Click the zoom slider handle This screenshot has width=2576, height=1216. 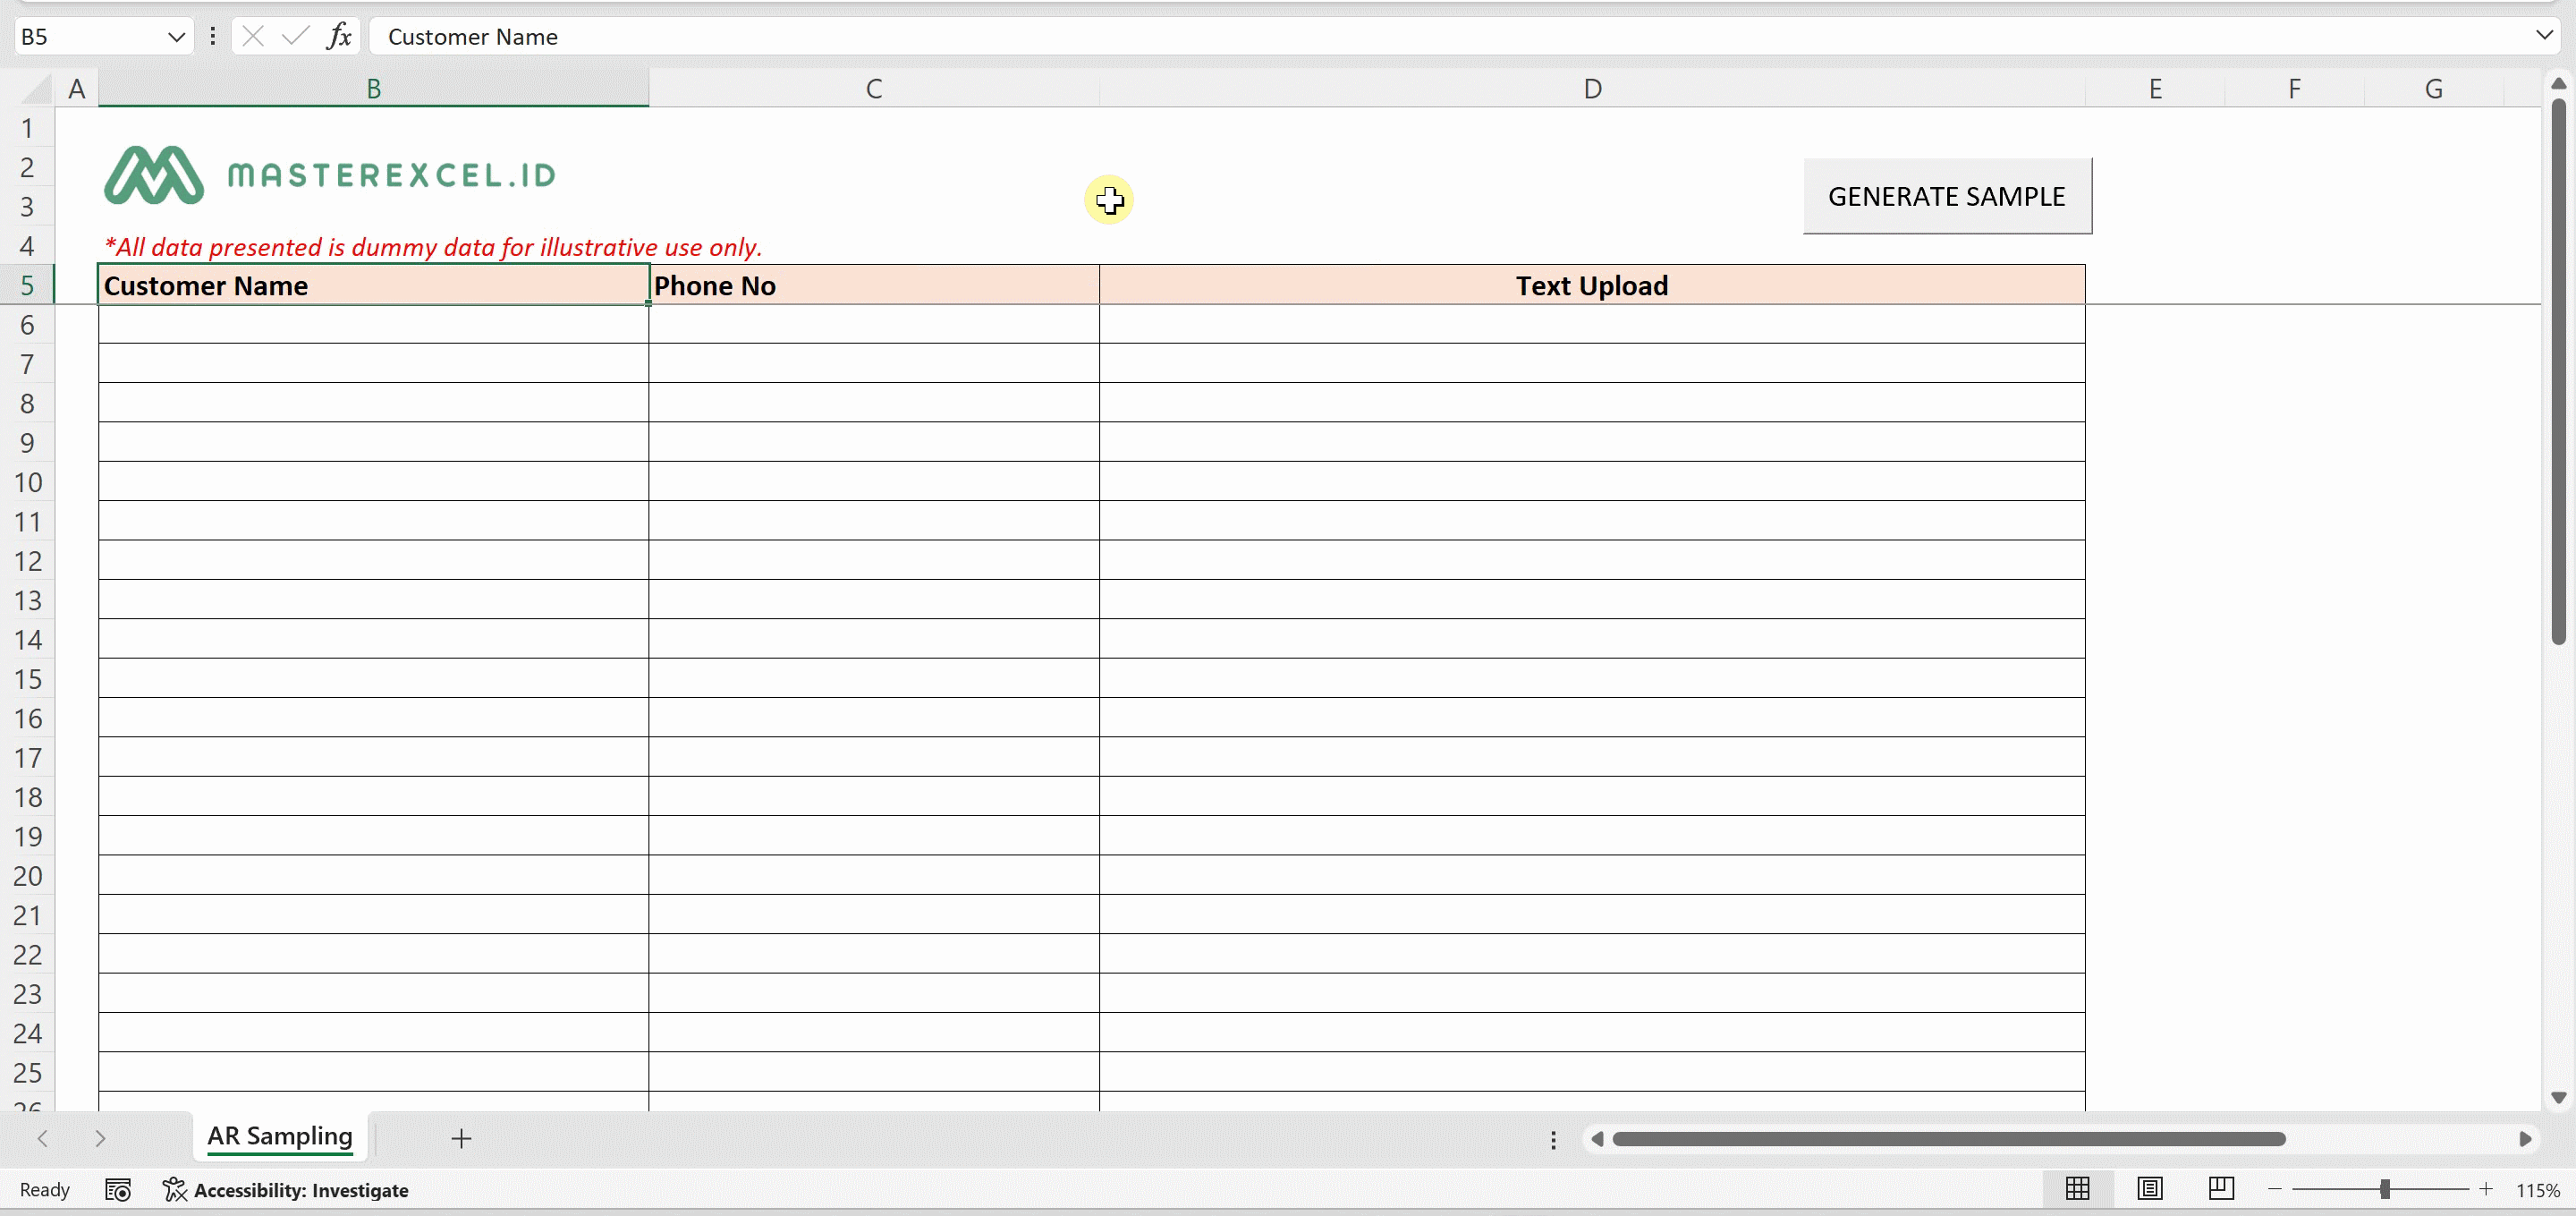point(2385,1188)
